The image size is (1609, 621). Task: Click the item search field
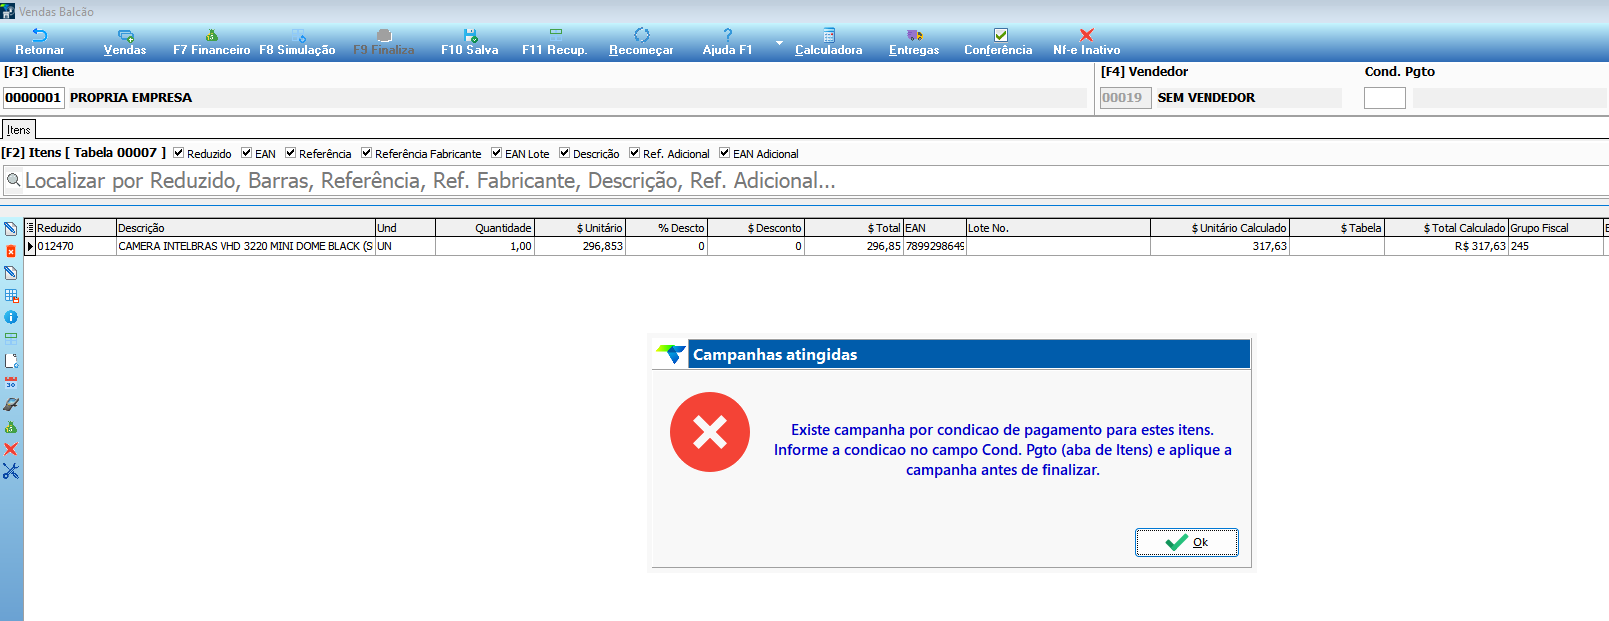[x=805, y=181]
